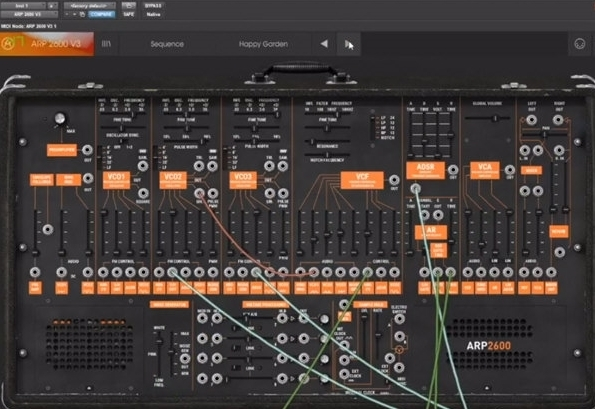Adjust the Global Volume slider
Image resolution: width=595 pixels, height=409 pixels.
tap(487, 118)
